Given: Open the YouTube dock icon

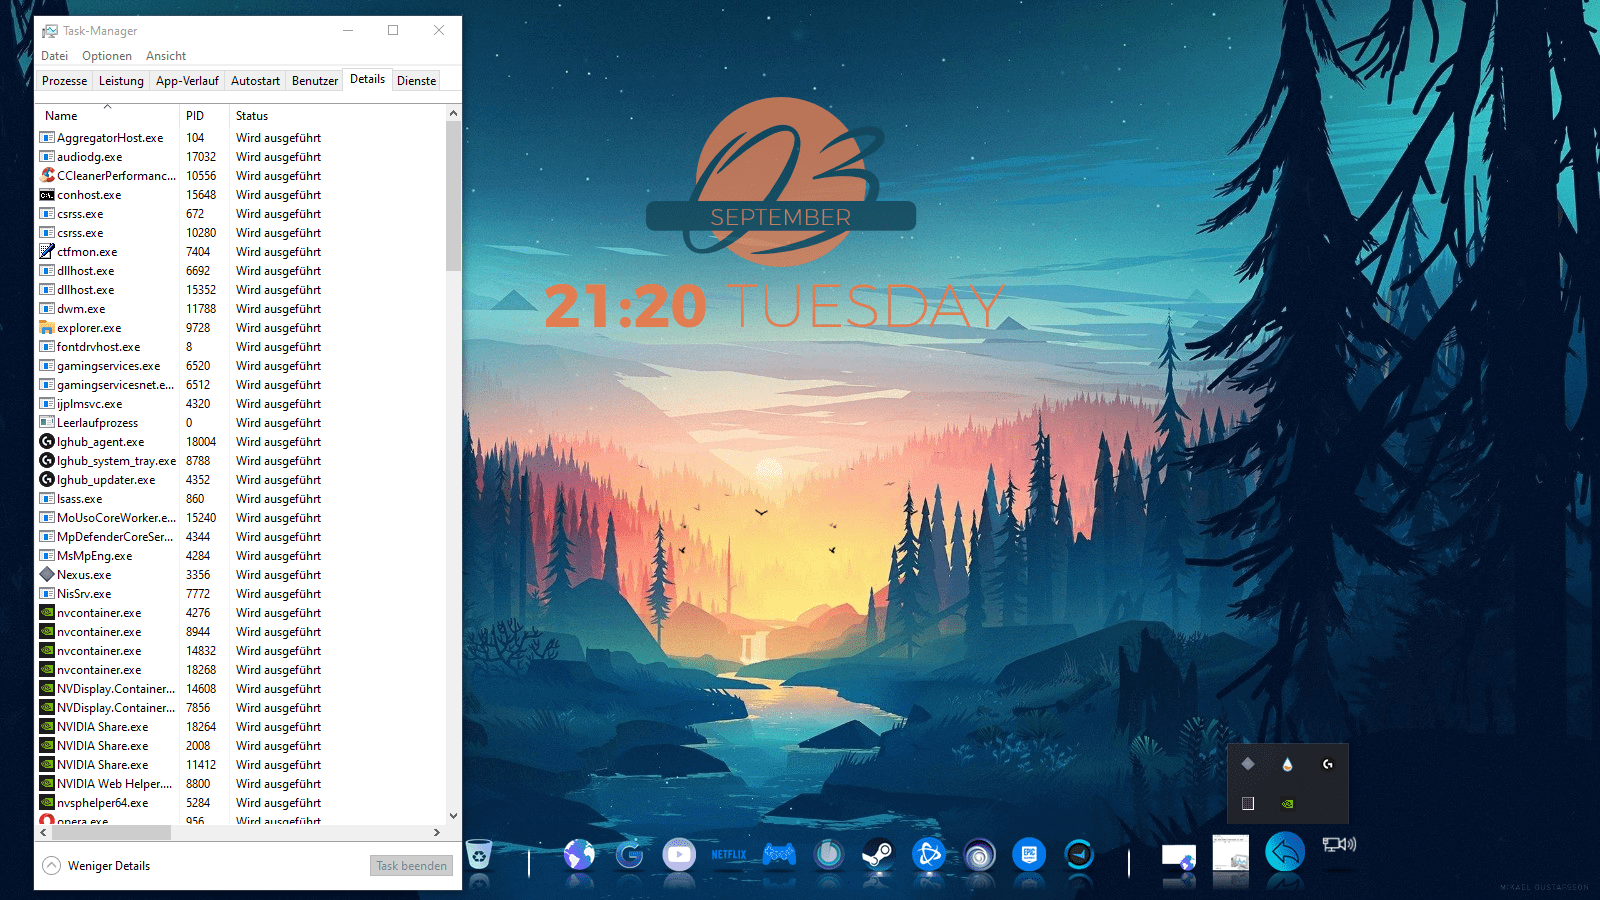Looking at the screenshot, I should pyautogui.click(x=679, y=854).
